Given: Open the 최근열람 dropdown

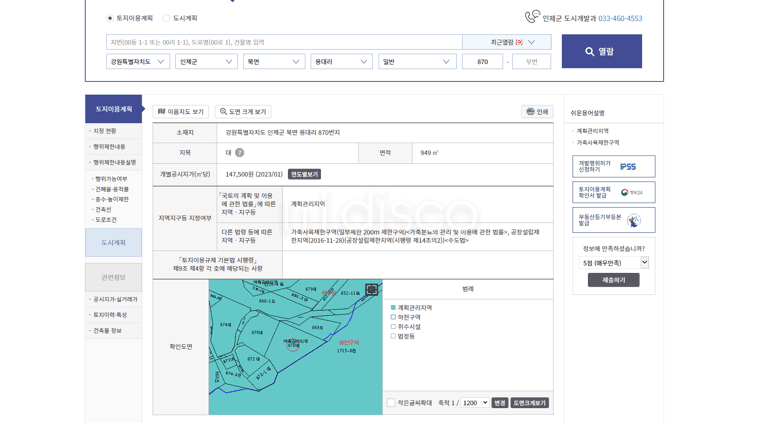Looking at the screenshot, I should [507, 42].
